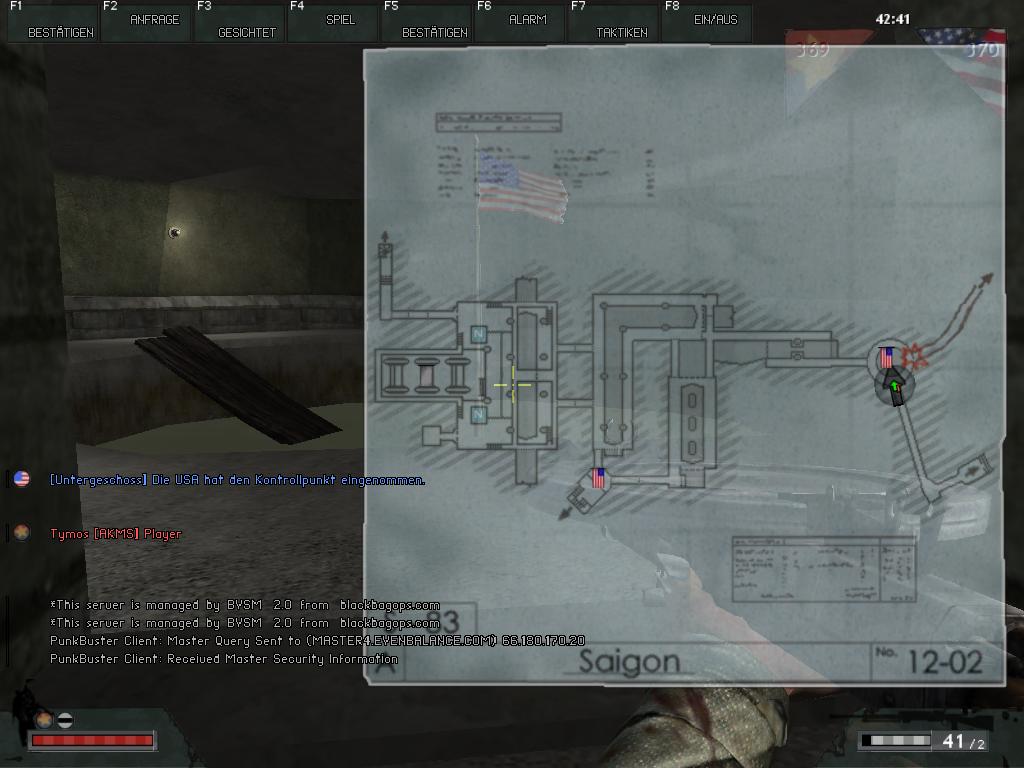The image size is (1024, 768).
Task: Click the yellow crosshair on the map
Action: click(513, 385)
